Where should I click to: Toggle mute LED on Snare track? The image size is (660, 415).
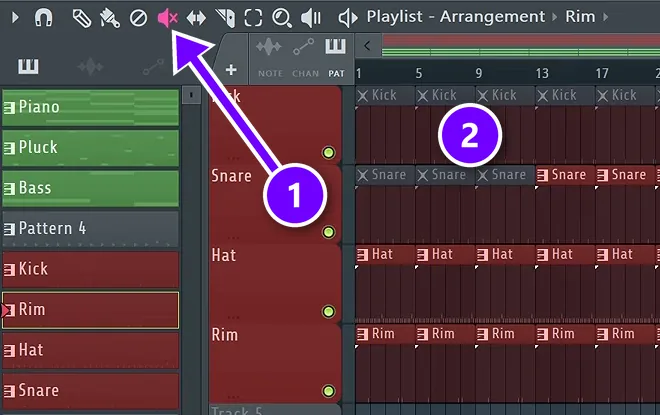point(329,232)
